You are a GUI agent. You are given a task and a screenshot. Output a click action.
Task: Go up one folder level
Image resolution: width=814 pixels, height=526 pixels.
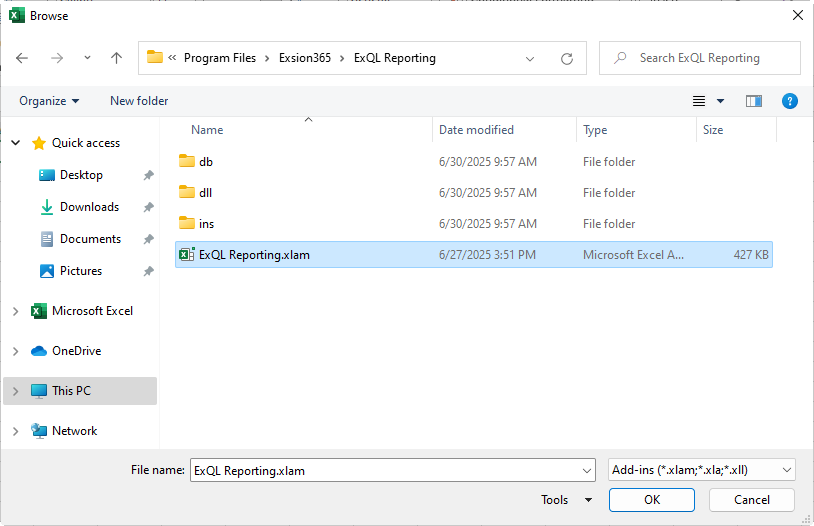click(116, 58)
